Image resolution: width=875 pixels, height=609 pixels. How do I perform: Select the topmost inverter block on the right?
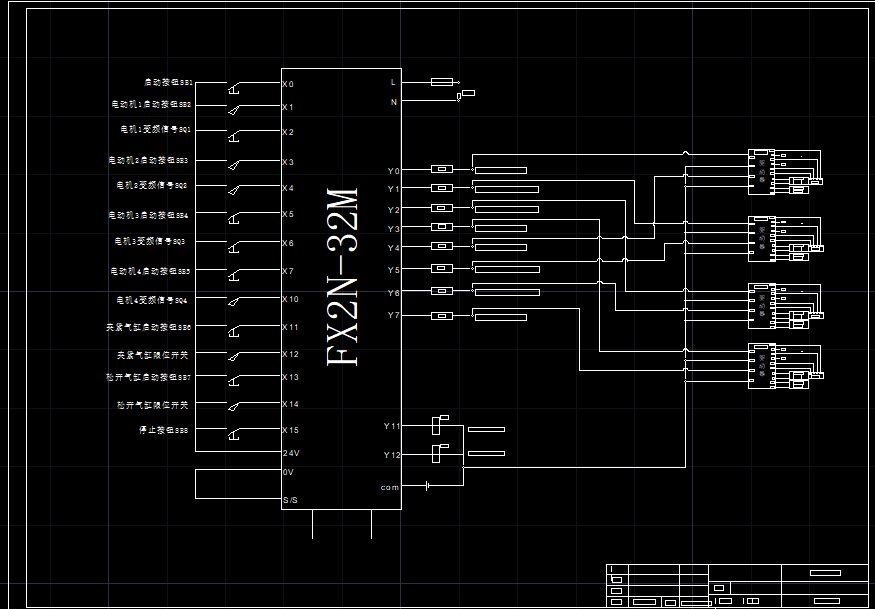point(761,172)
